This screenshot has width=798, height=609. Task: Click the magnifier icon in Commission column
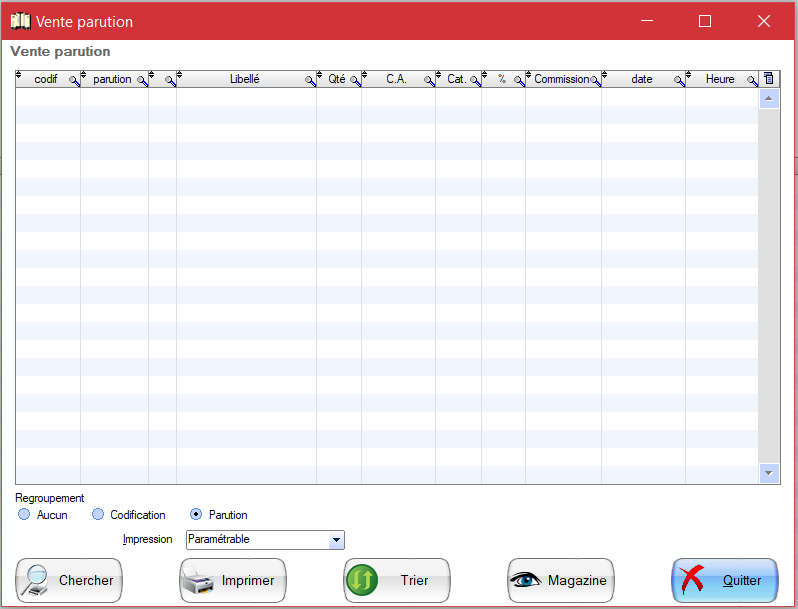pyautogui.click(x=595, y=81)
